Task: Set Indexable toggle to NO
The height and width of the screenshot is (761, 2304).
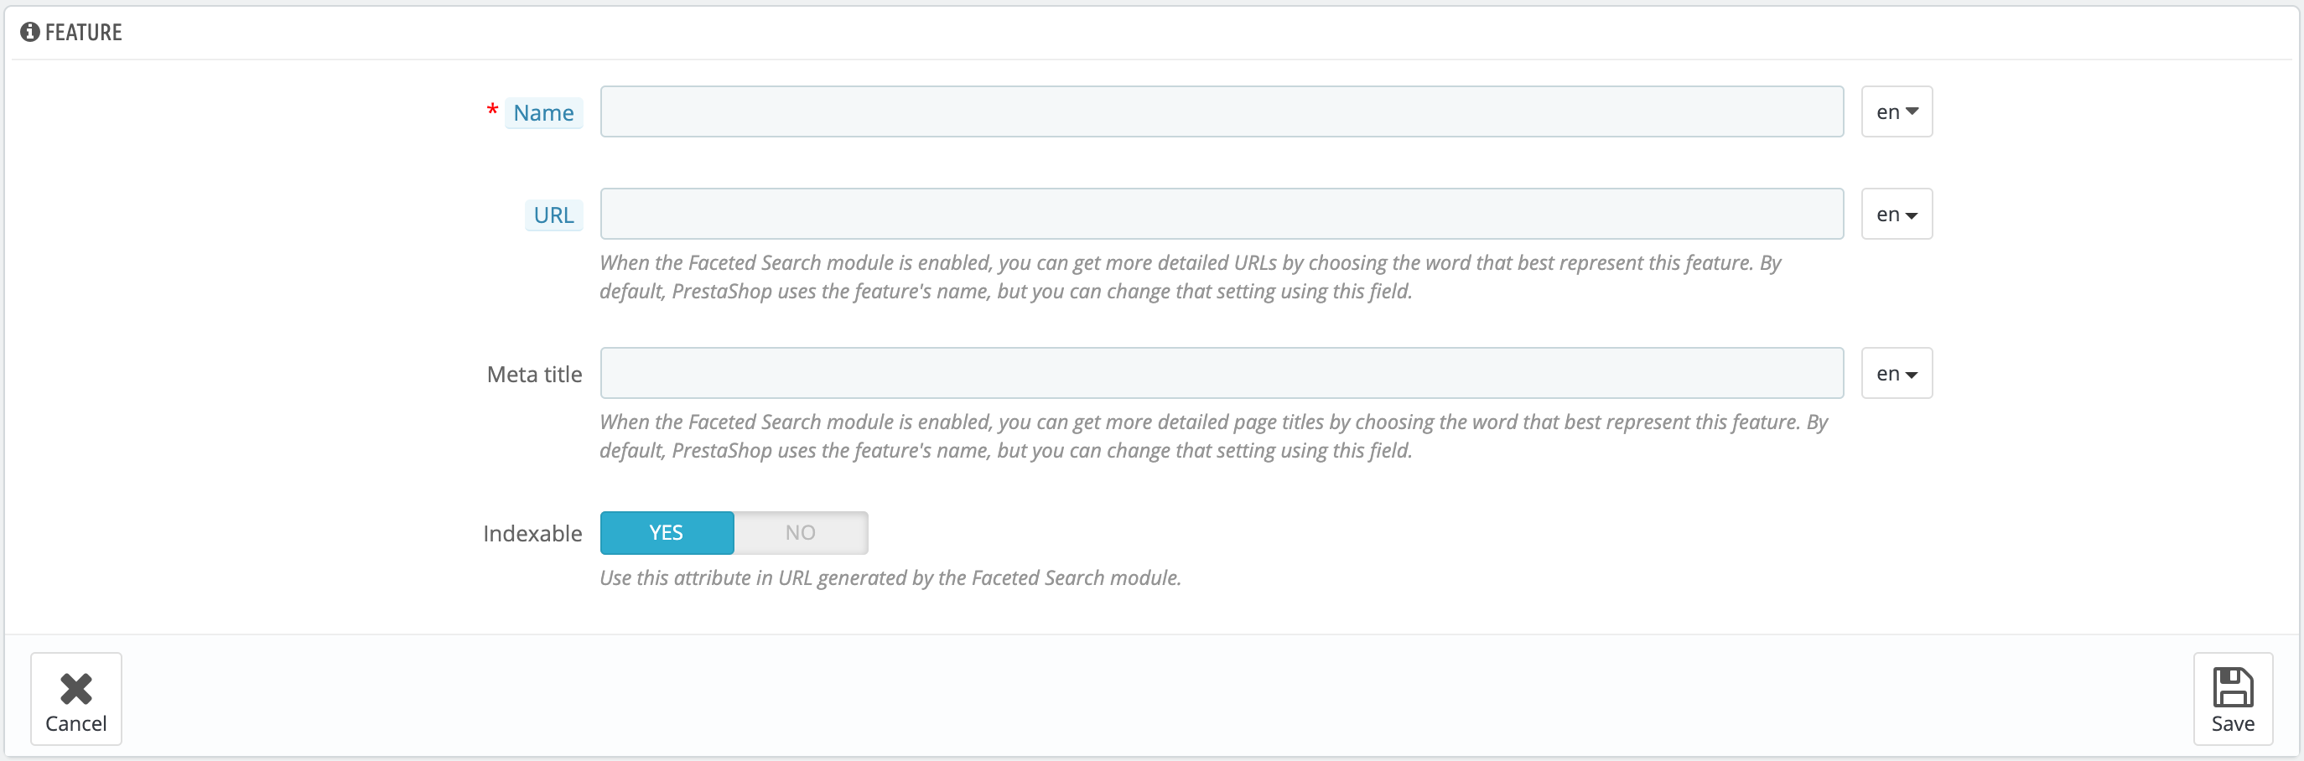Action: coord(801,533)
